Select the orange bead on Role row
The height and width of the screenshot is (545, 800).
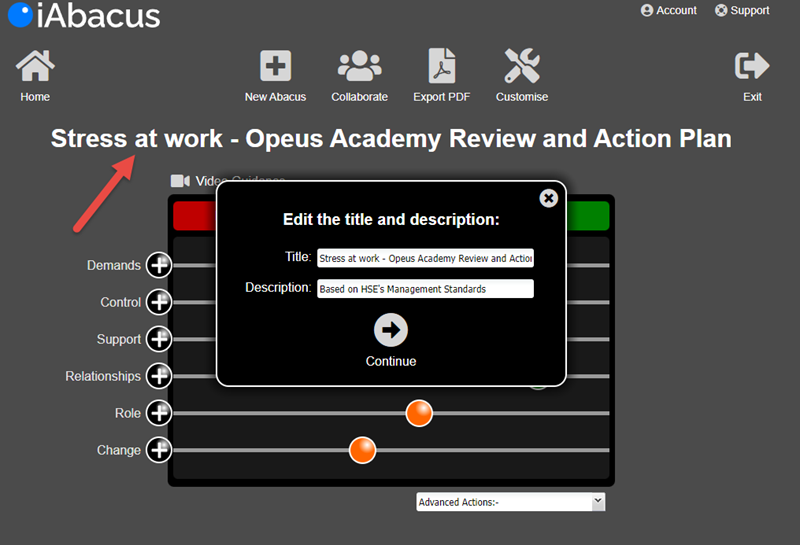click(419, 413)
